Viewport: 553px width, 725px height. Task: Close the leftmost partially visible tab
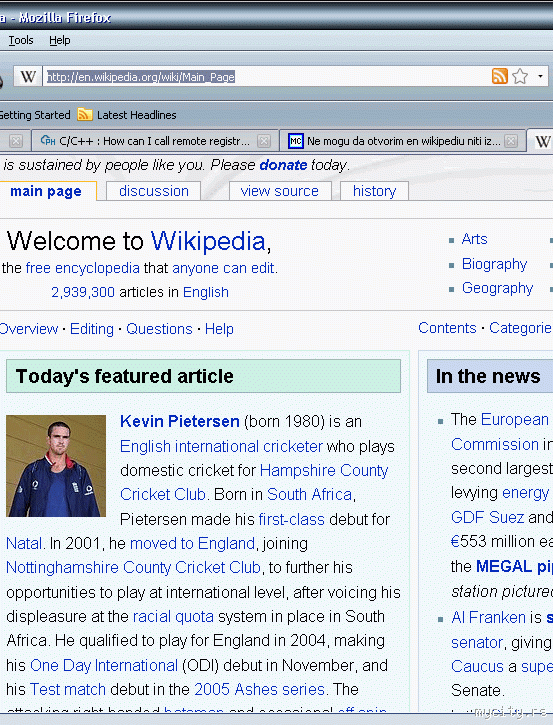15,141
